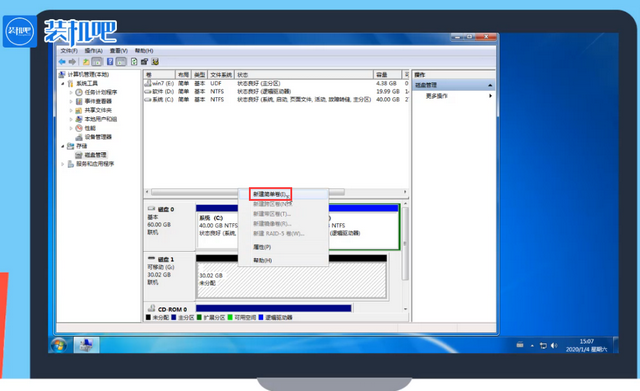
Task: Click the 容量 column header
Action: pos(388,75)
